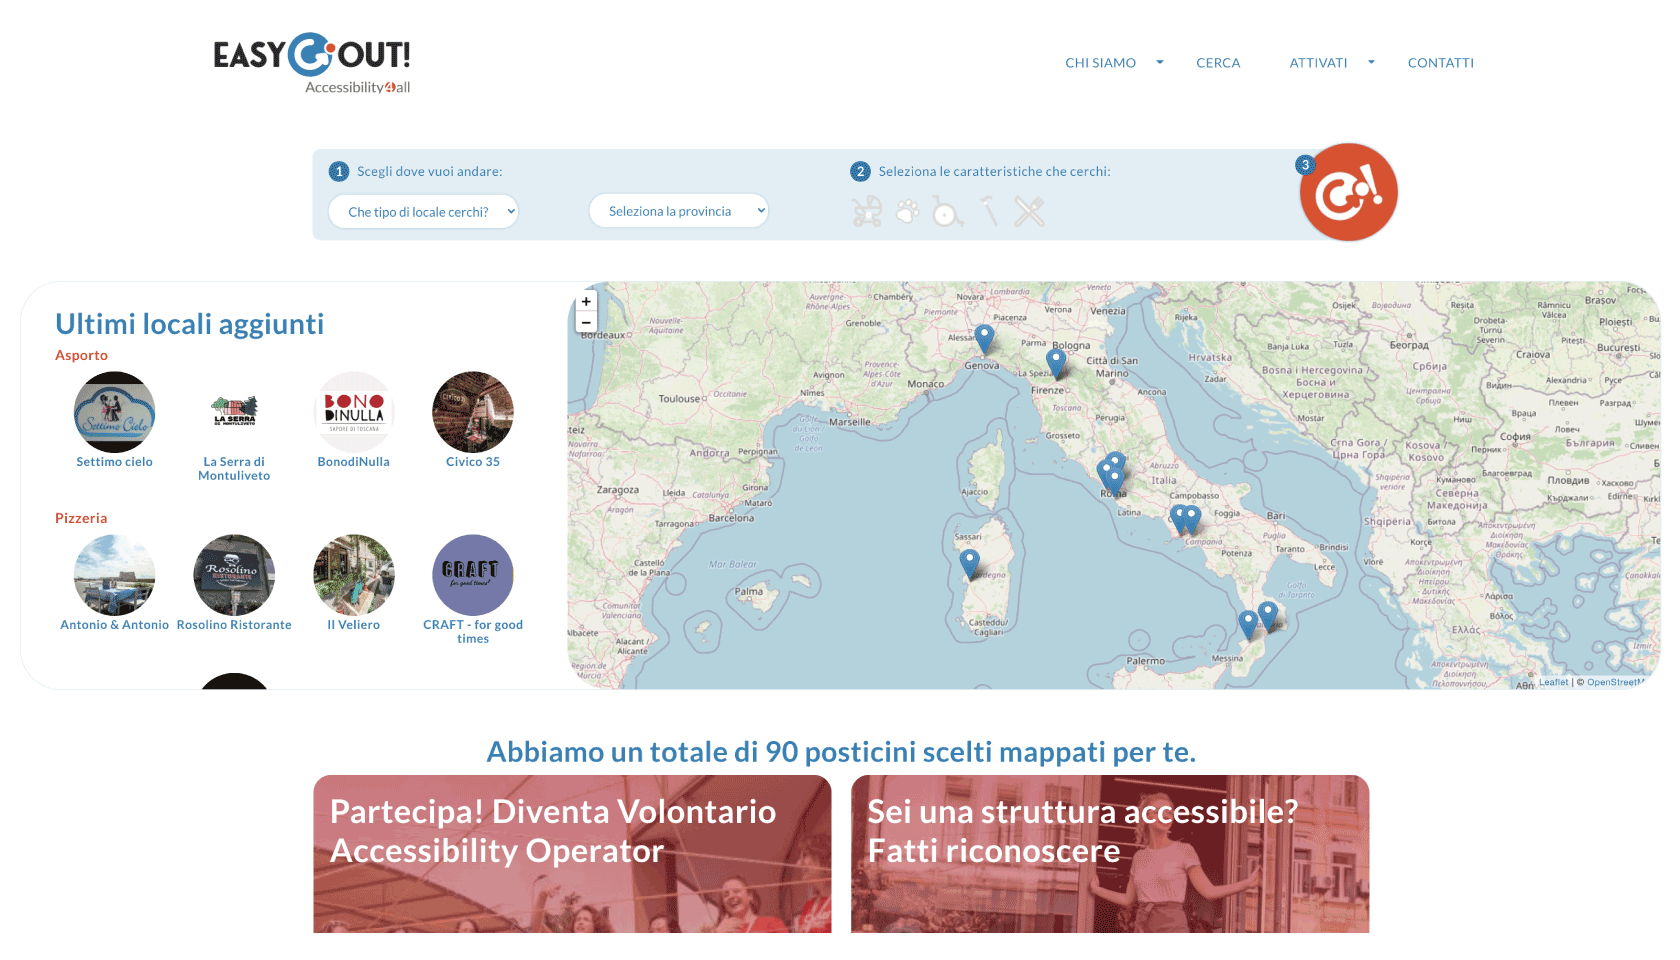Zoom in on the map
1680x960 pixels.
(x=586, y=301)
